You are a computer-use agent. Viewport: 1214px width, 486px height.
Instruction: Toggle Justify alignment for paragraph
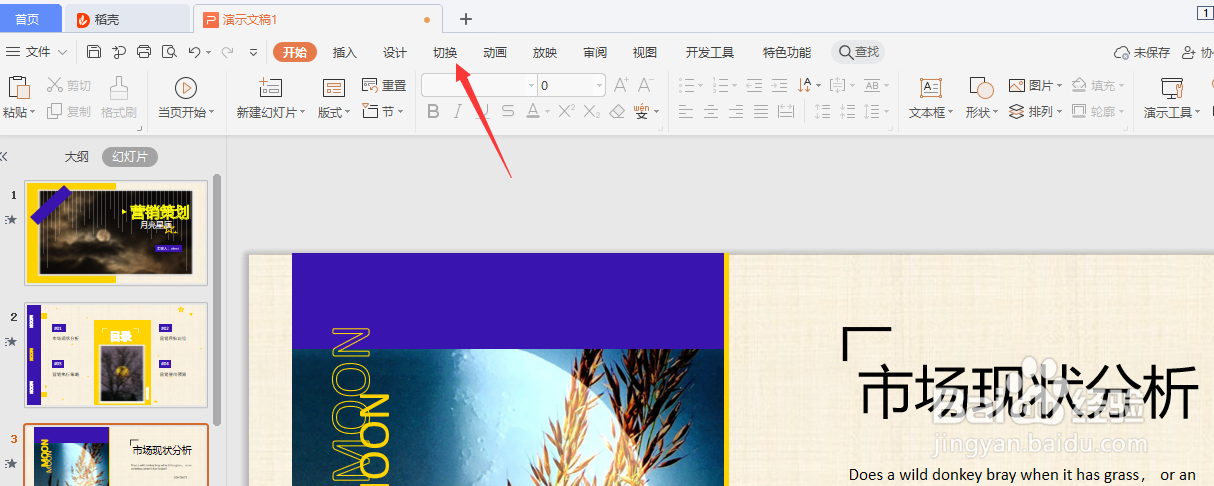pyautogui.click(x=761, y=112)
